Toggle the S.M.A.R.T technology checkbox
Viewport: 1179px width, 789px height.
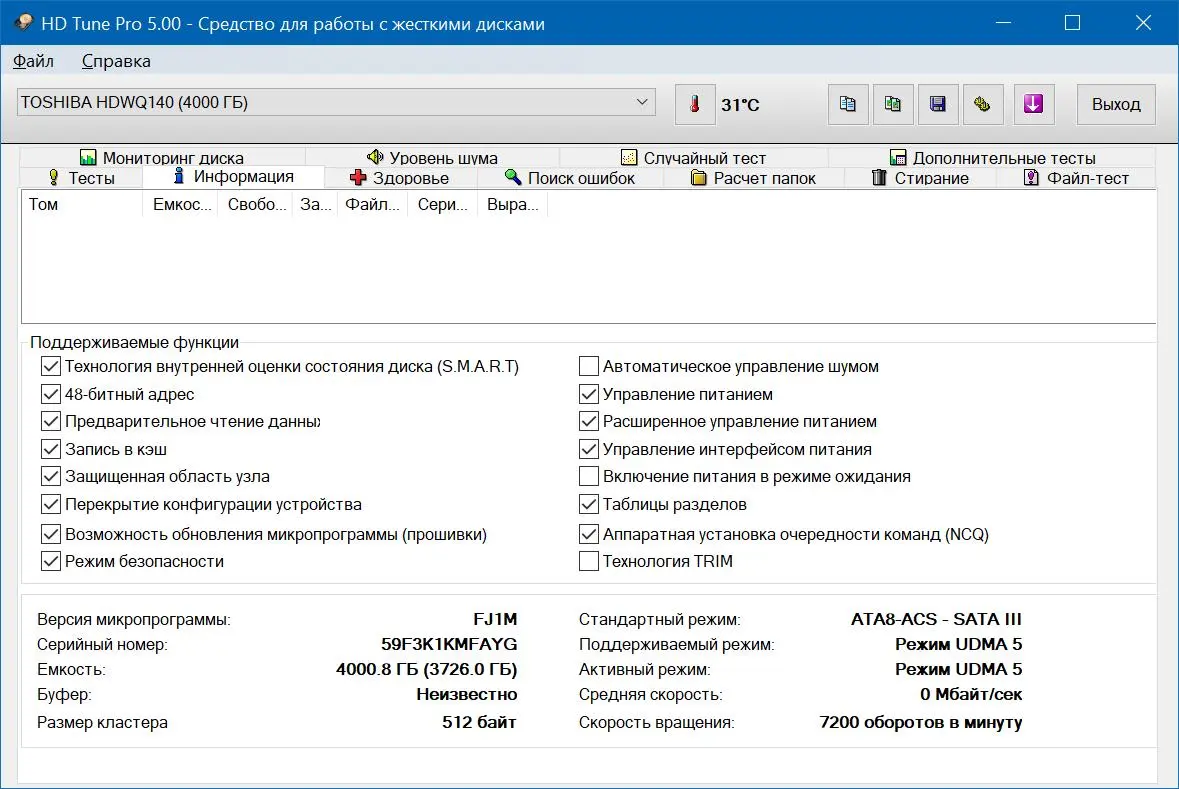[50, 366]
